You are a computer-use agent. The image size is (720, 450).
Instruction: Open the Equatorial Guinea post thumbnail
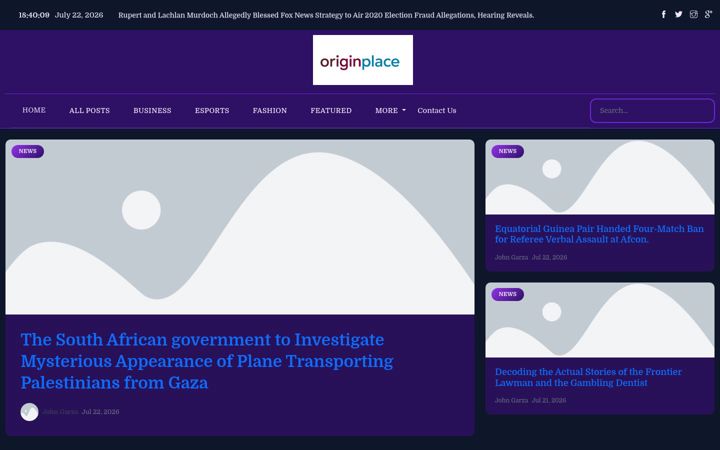(600, 177)
